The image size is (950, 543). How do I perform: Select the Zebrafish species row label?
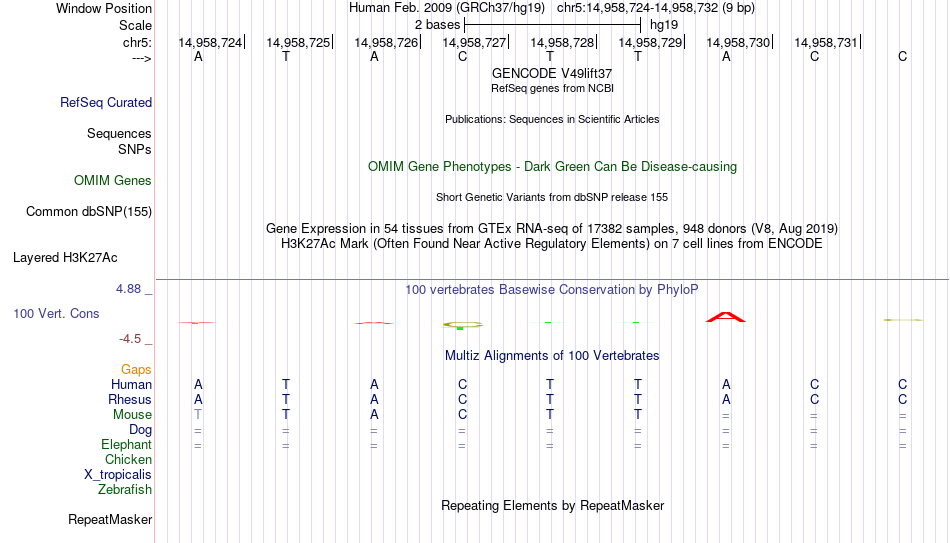tap(125, 490)
